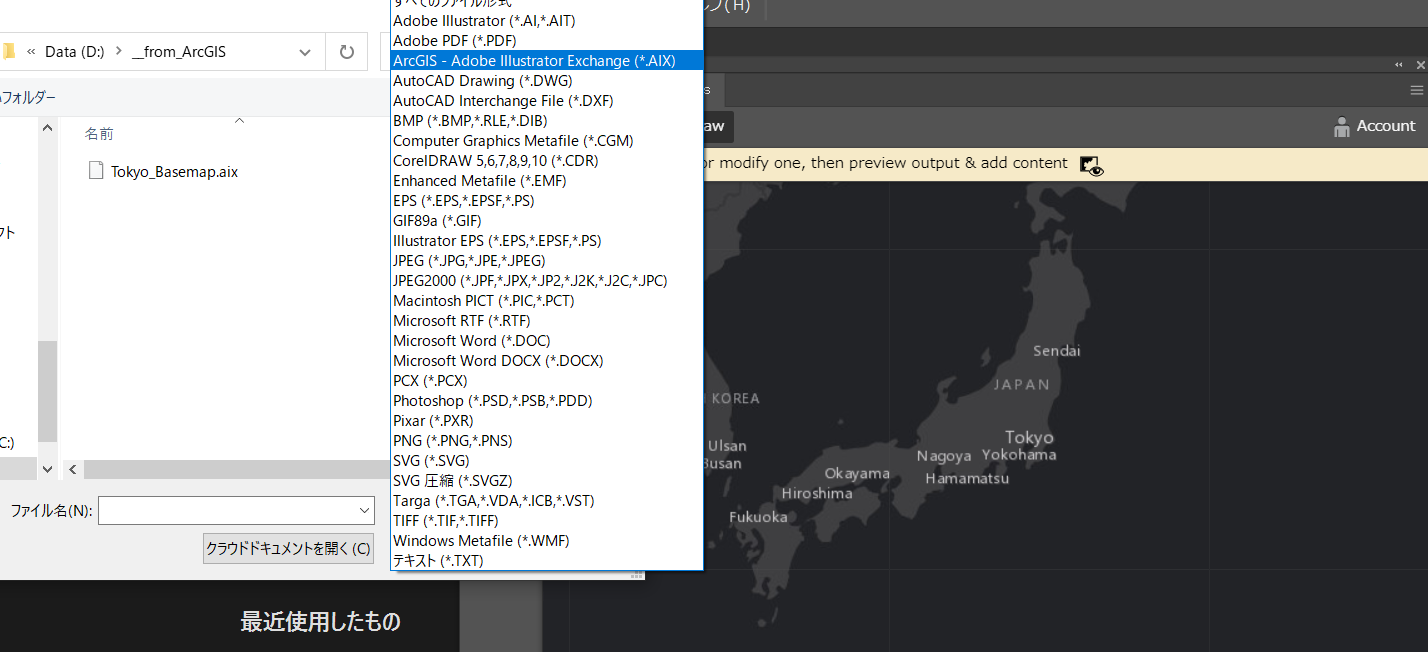The width and height of the screenshot is (1428, 652).
Task: Select Macintosh PICT (*.PIC,*.PCT)
Action: pos(547,300)
